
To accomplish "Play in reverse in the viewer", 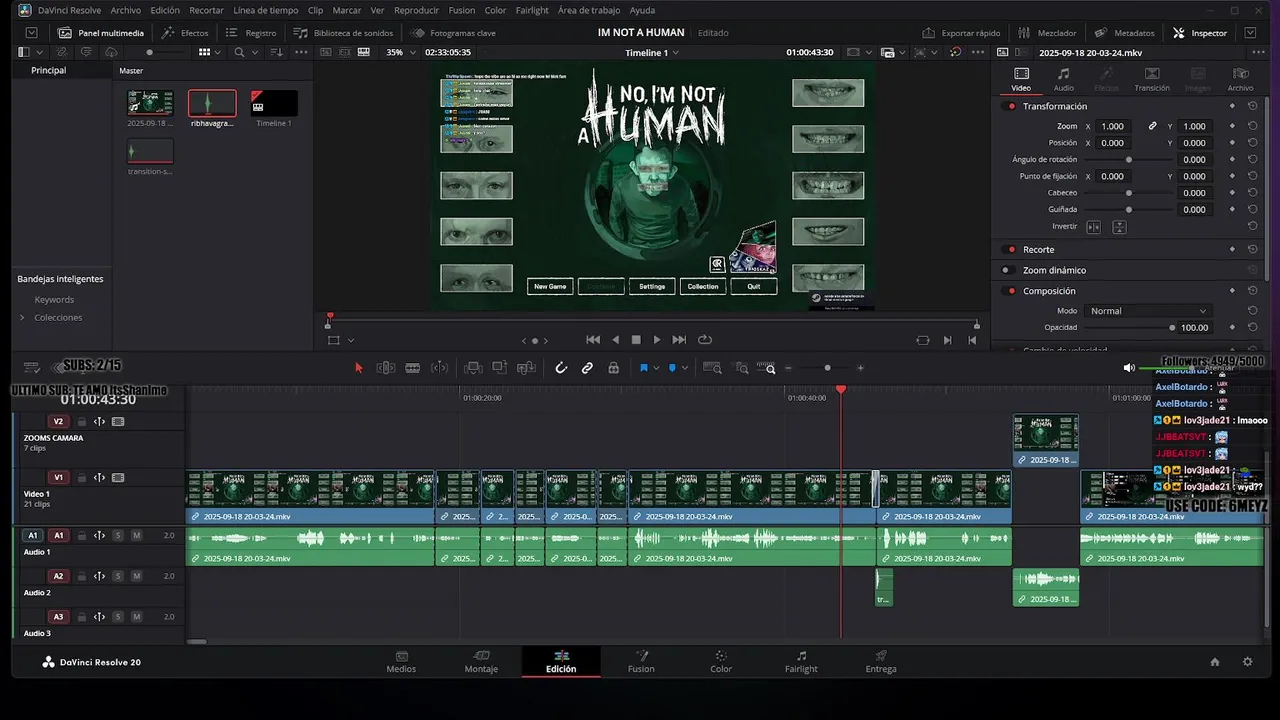I will point(615,340).
